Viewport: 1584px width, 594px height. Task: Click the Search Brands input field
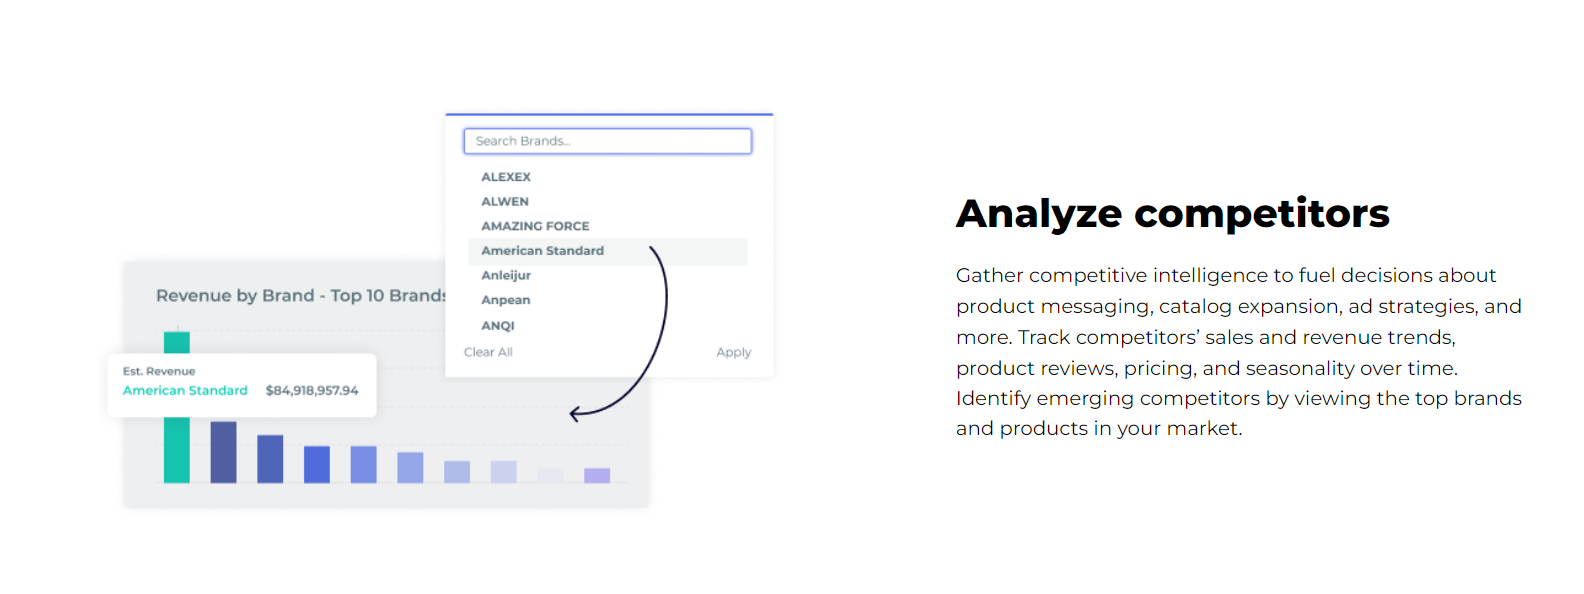607,141
